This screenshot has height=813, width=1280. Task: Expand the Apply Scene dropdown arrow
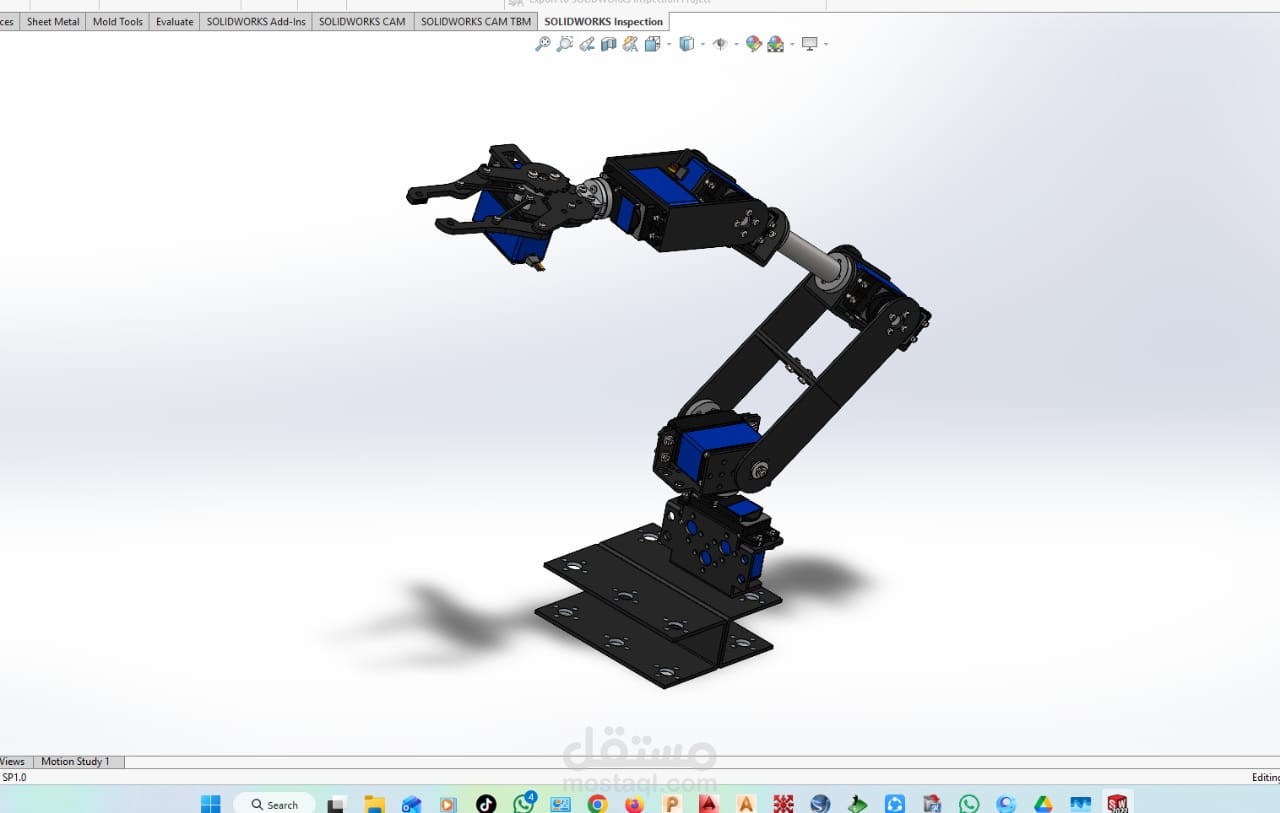tap(792, 44)
